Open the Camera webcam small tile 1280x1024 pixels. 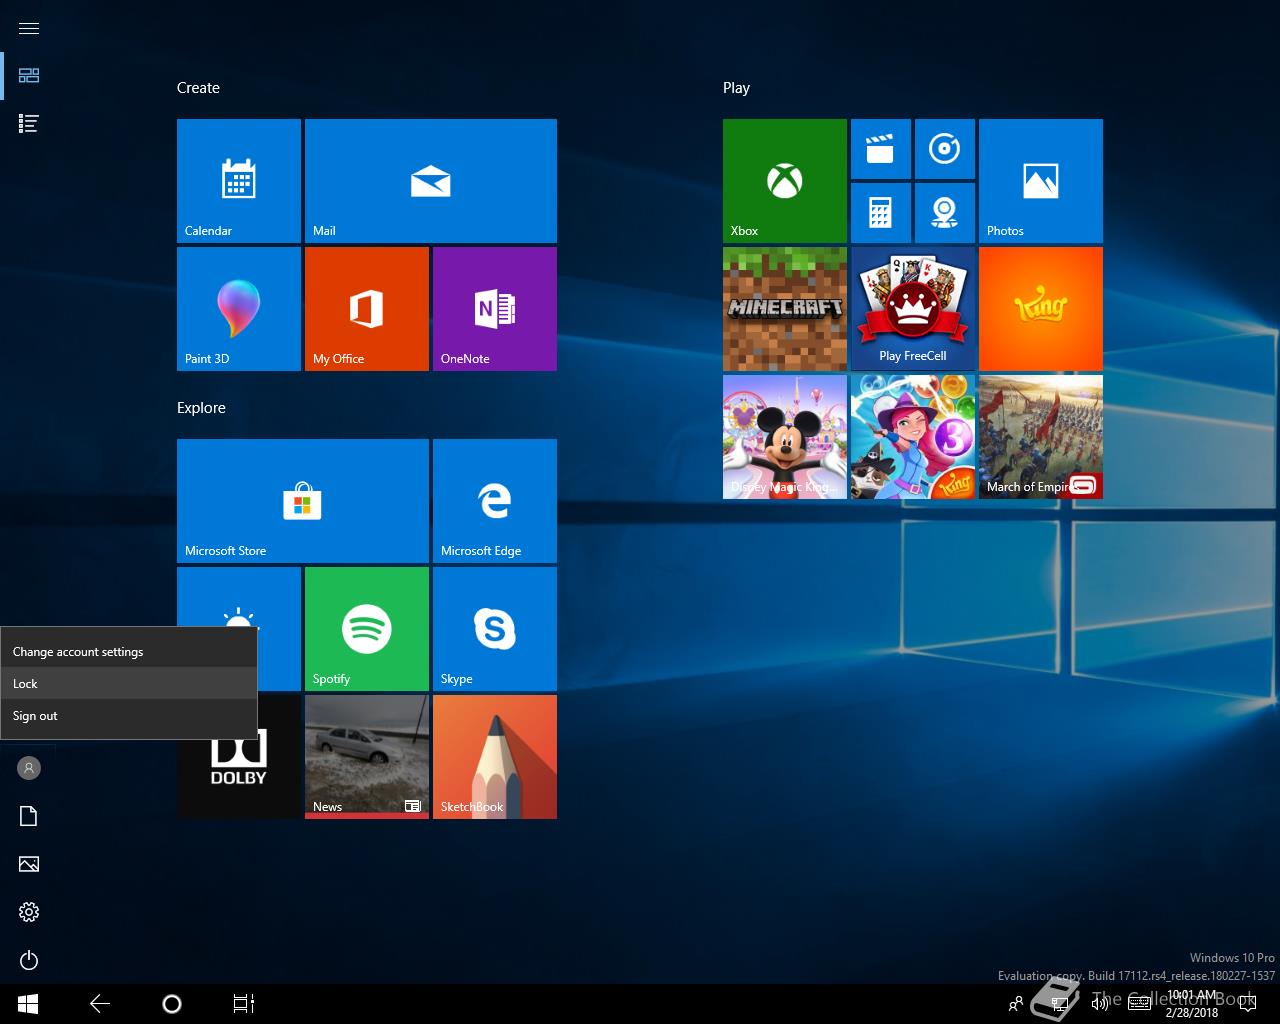coord(945,213)
